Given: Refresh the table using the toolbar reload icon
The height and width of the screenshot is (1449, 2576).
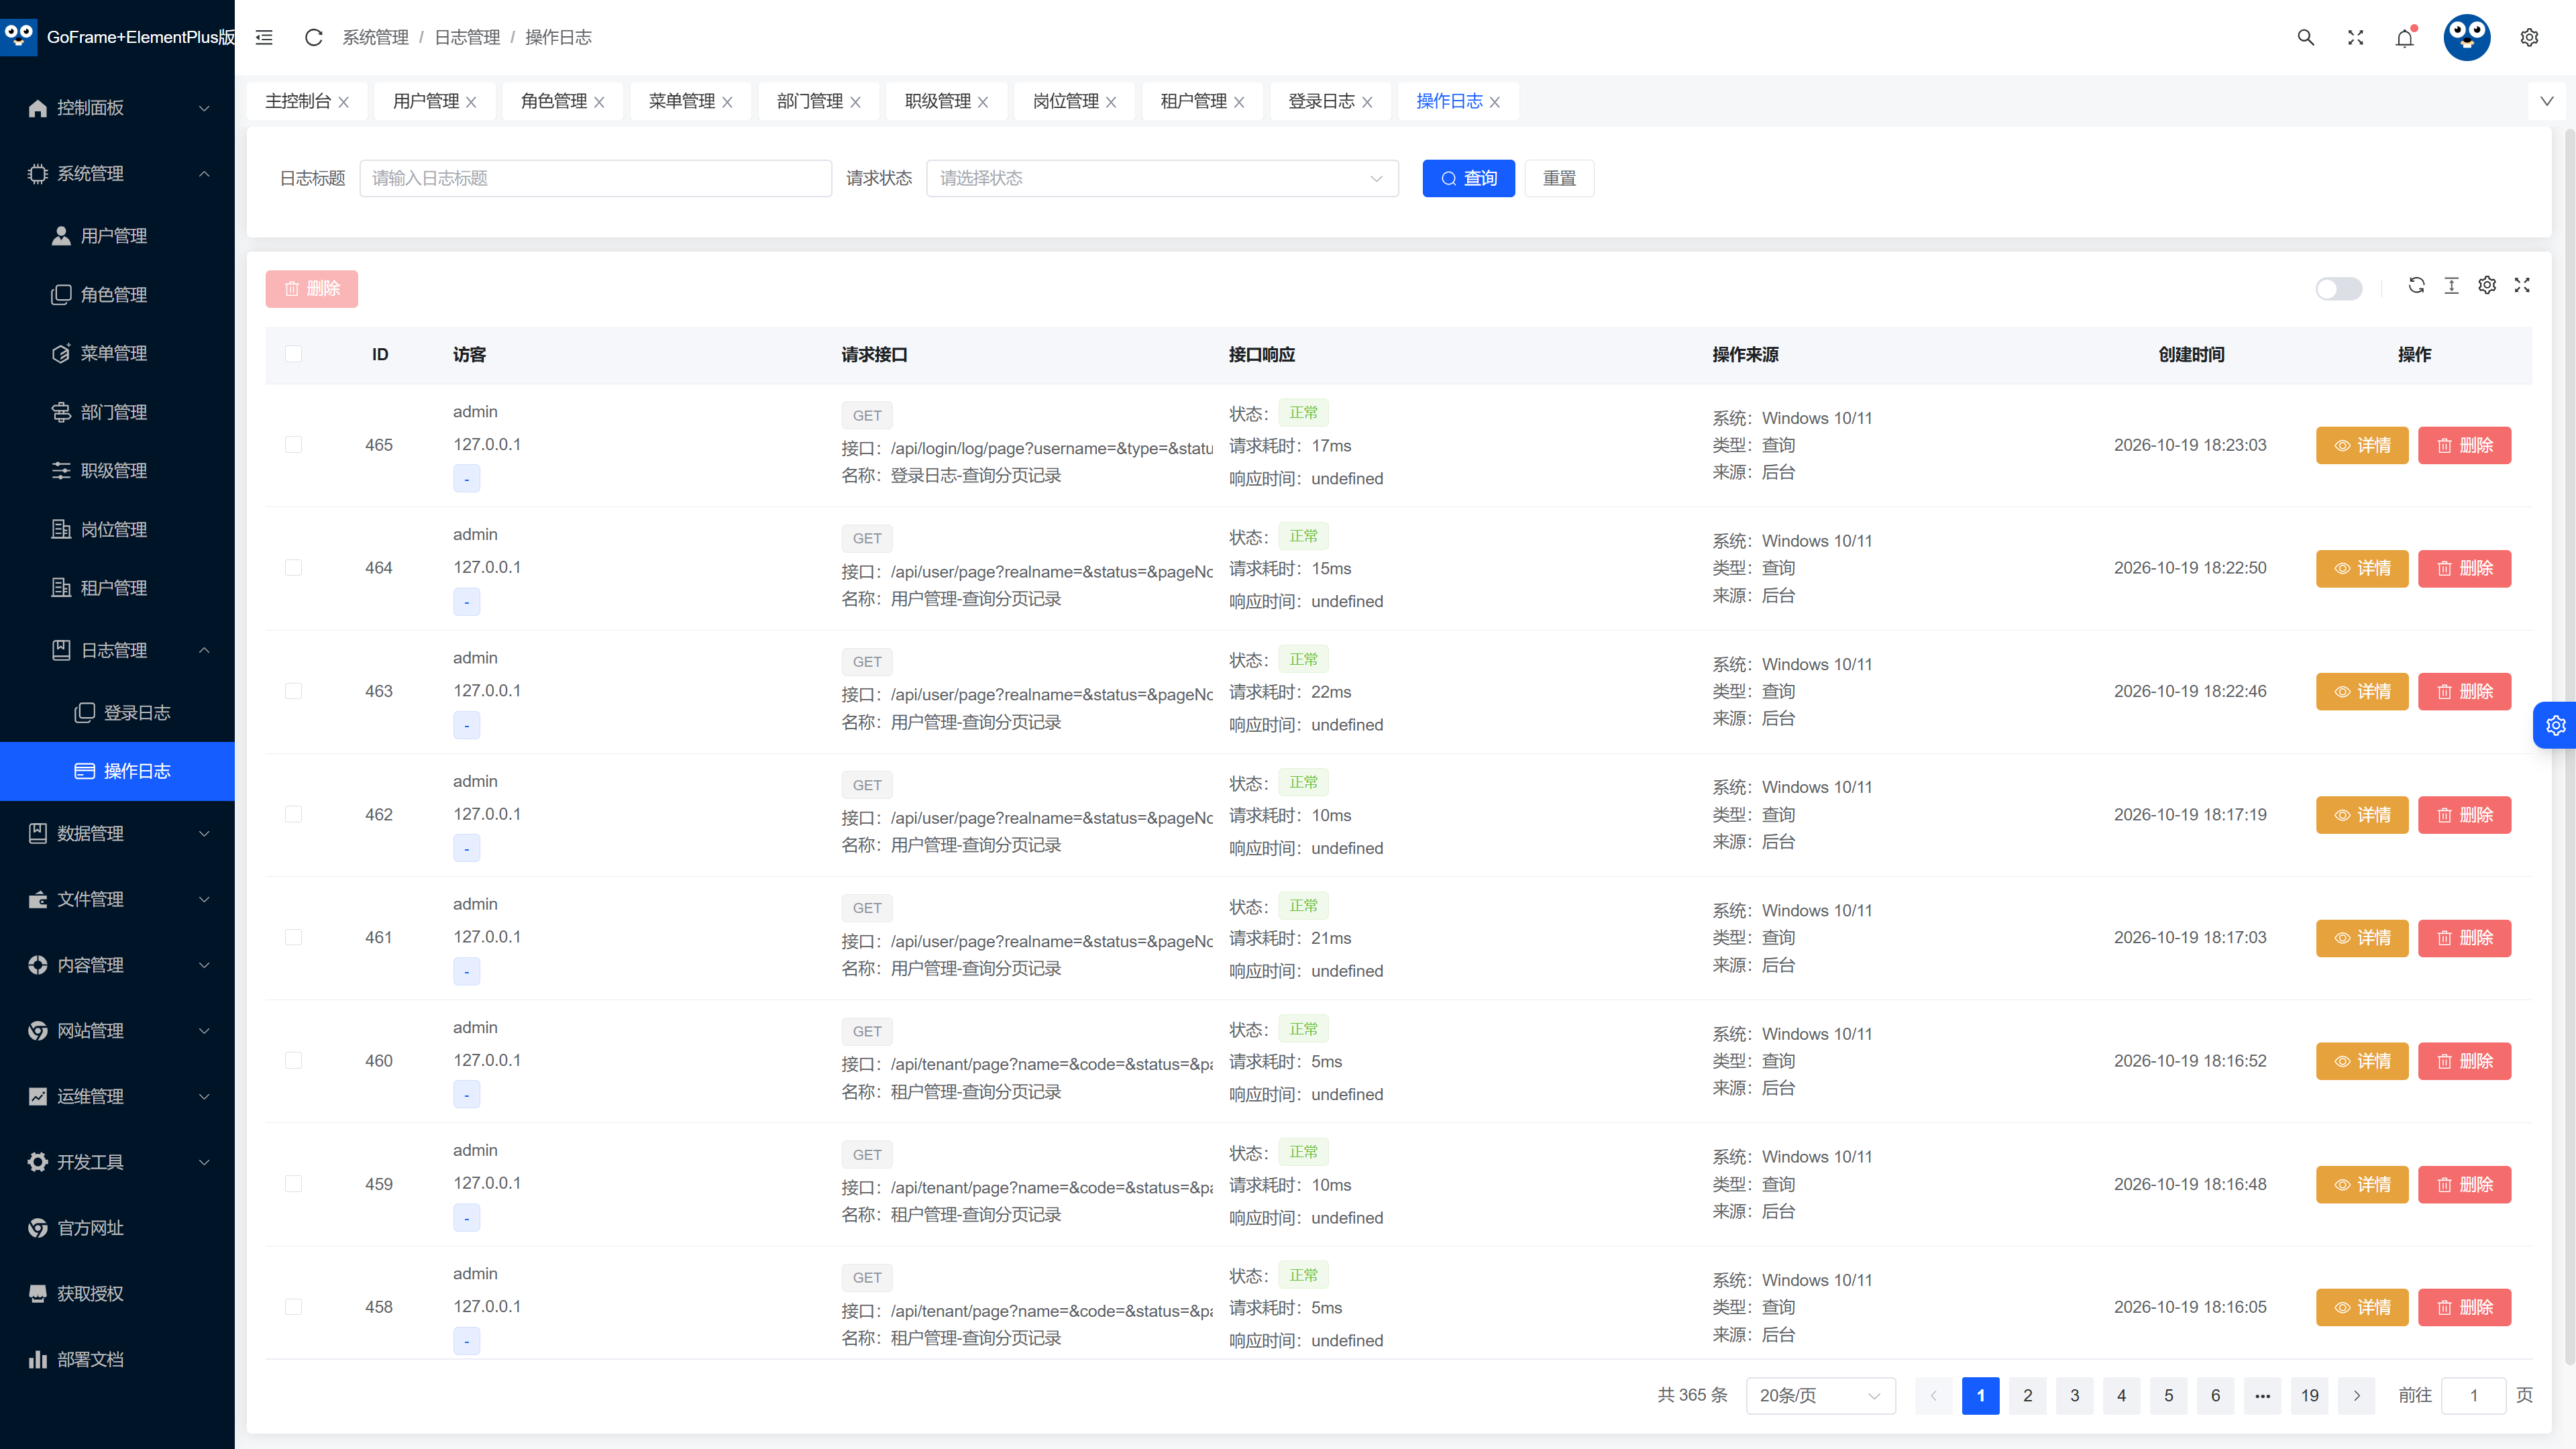Looking at the screenshot, I should pyautogui.click(x=2416, y=285).
